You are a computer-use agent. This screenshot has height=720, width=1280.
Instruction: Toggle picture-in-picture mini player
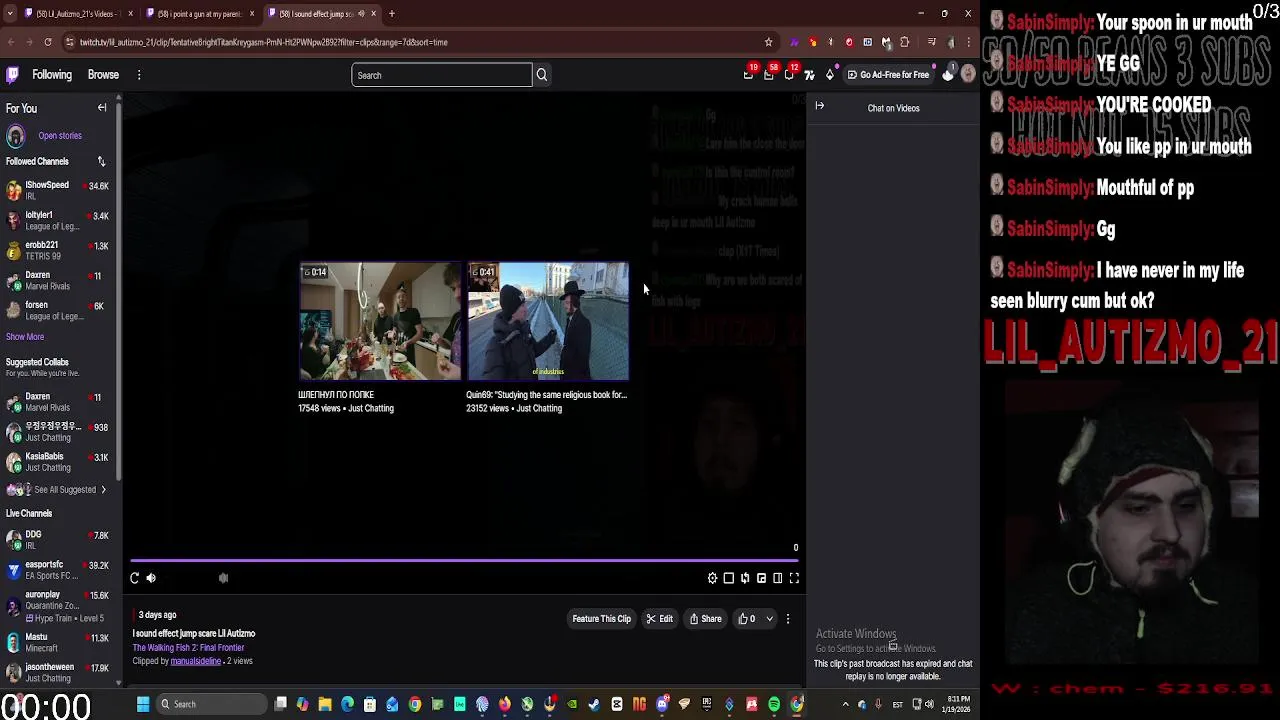(761, 578)
